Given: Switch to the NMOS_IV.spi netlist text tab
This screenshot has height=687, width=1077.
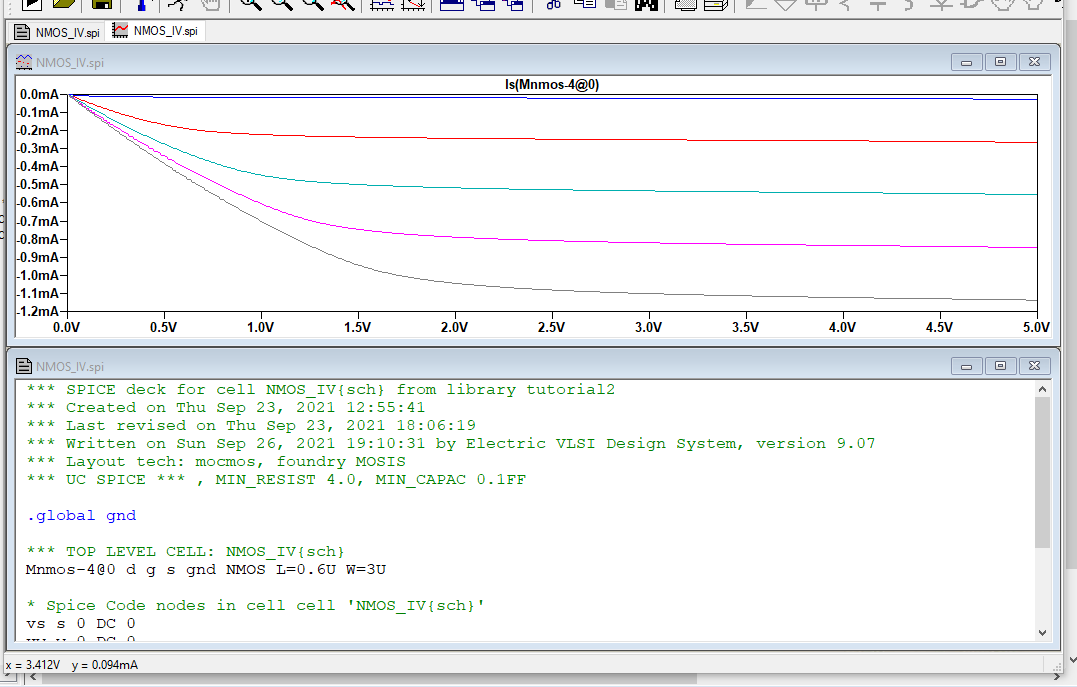Looking at the screenshot, I should 57,32.
